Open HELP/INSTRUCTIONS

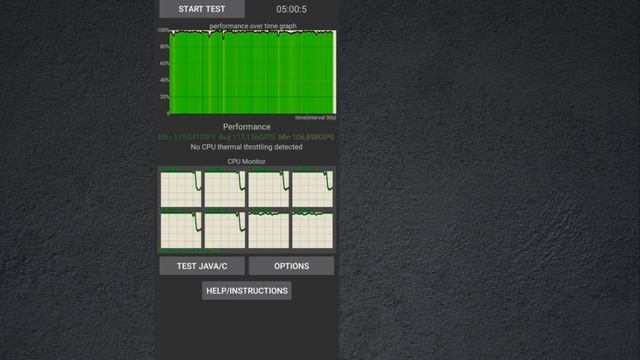tap(247, 291)
